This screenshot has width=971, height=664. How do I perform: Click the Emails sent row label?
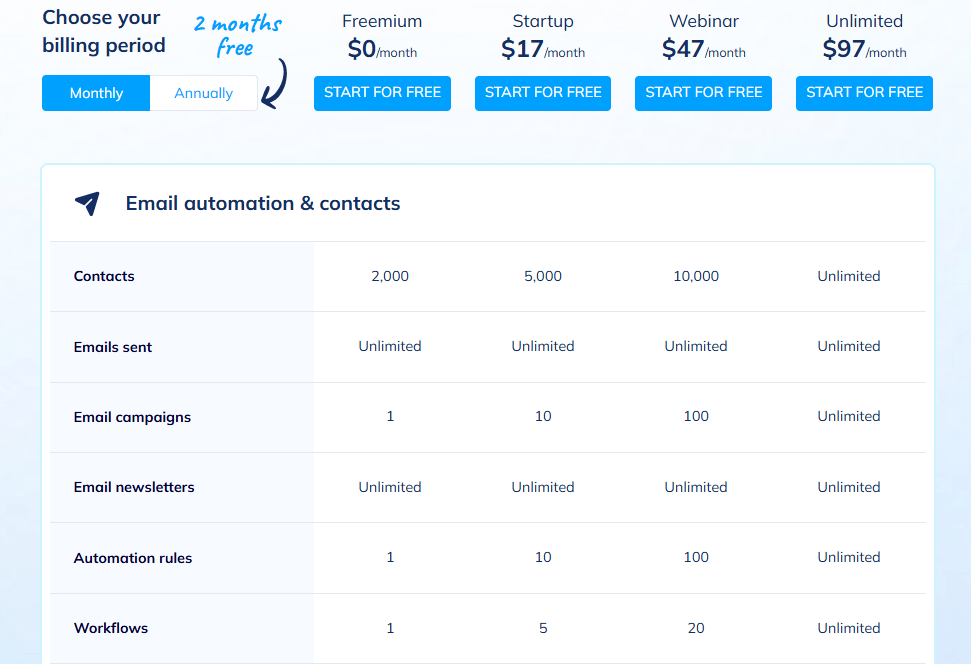pos(113,347)
